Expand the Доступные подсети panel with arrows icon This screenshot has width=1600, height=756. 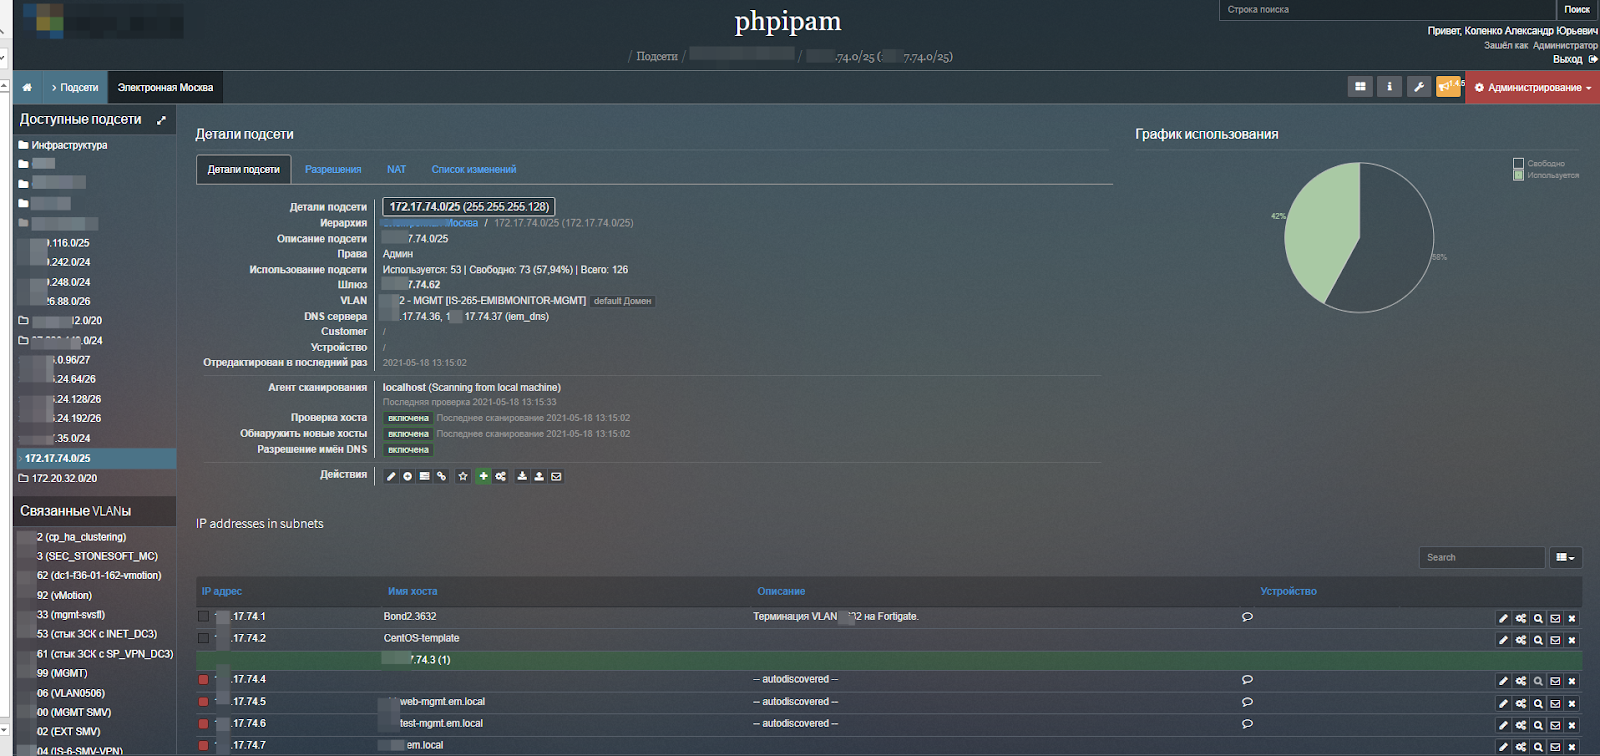162,120
